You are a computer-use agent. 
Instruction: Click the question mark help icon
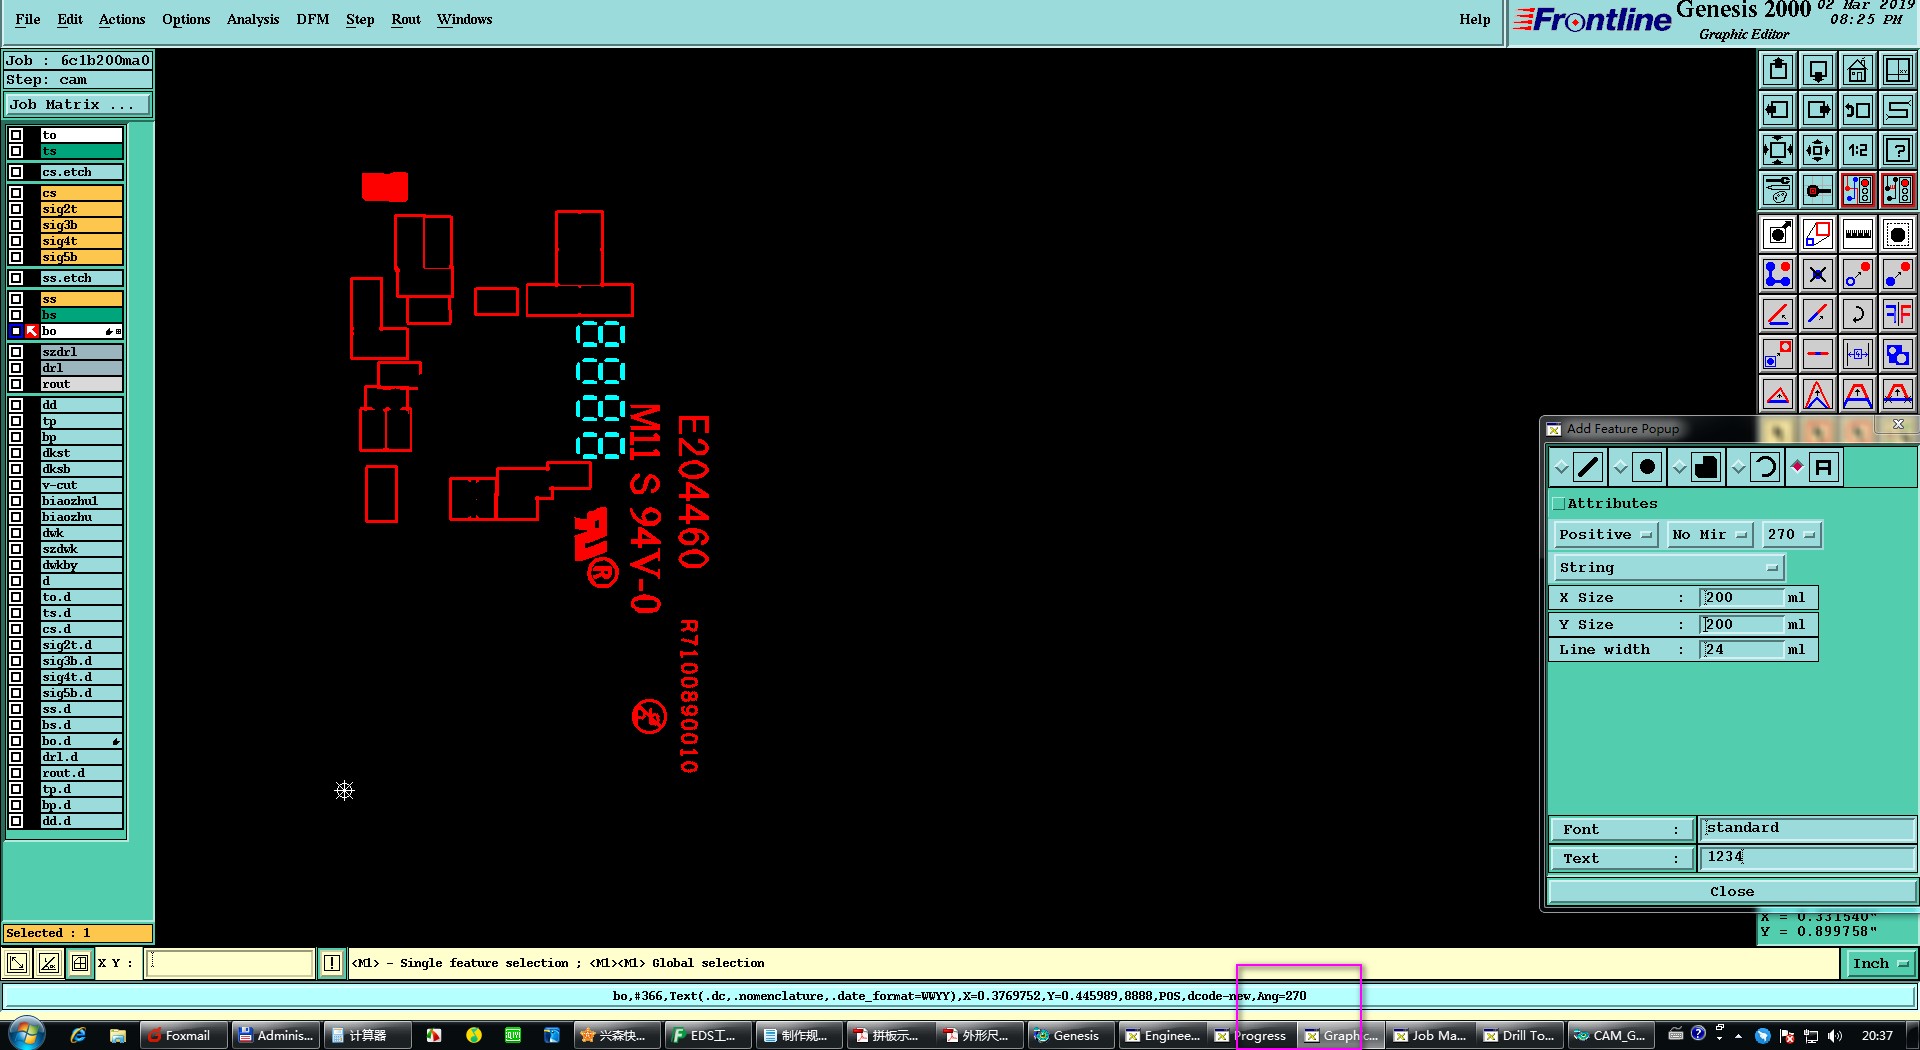(x=1898, y=150)
